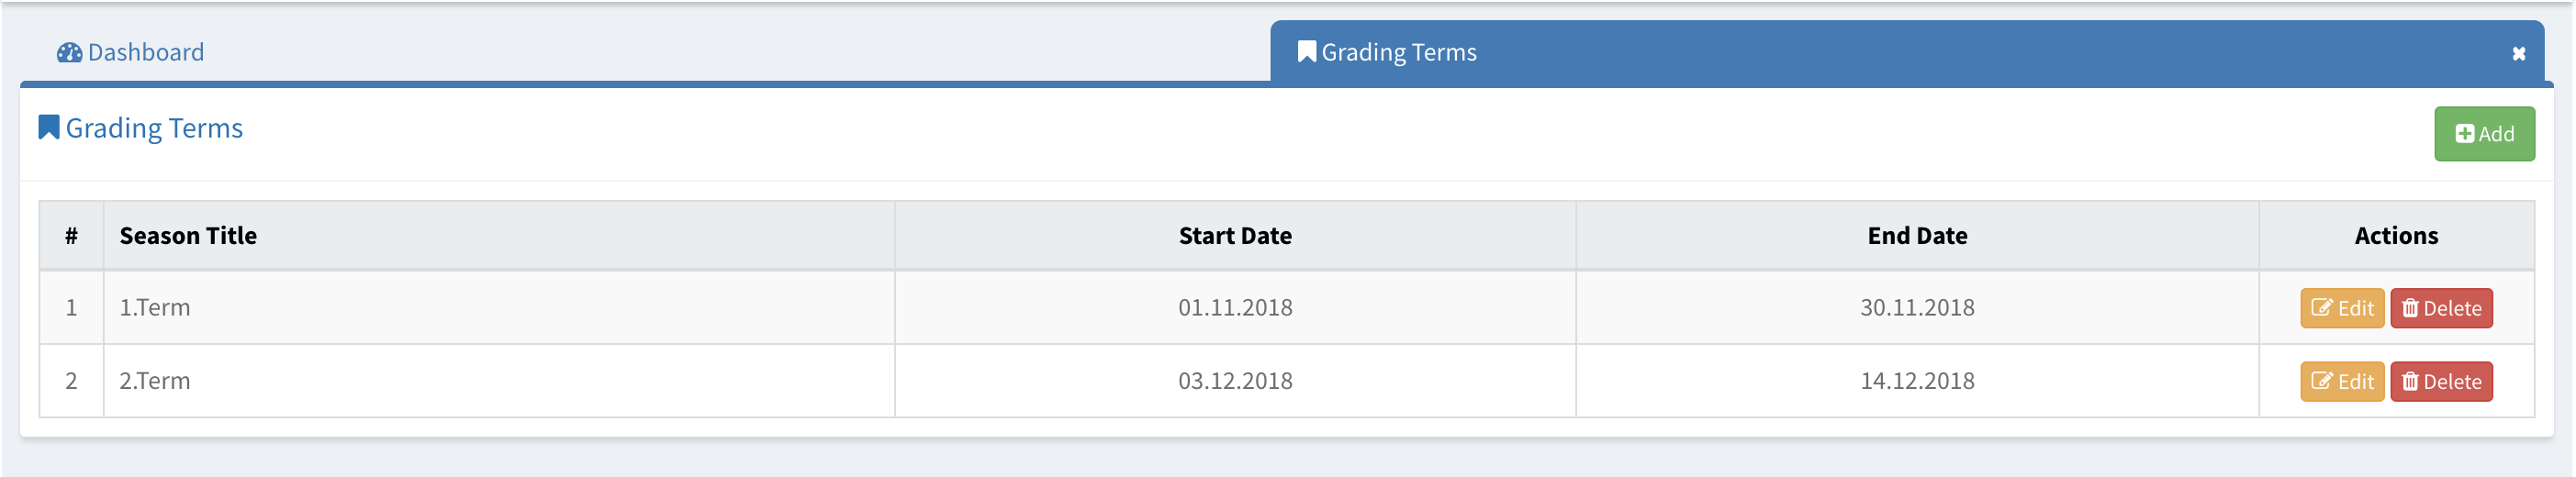This screenshot has height=477, width=2576.
Task: Click the plus icon on the Add button
Action: [2464, 135]
